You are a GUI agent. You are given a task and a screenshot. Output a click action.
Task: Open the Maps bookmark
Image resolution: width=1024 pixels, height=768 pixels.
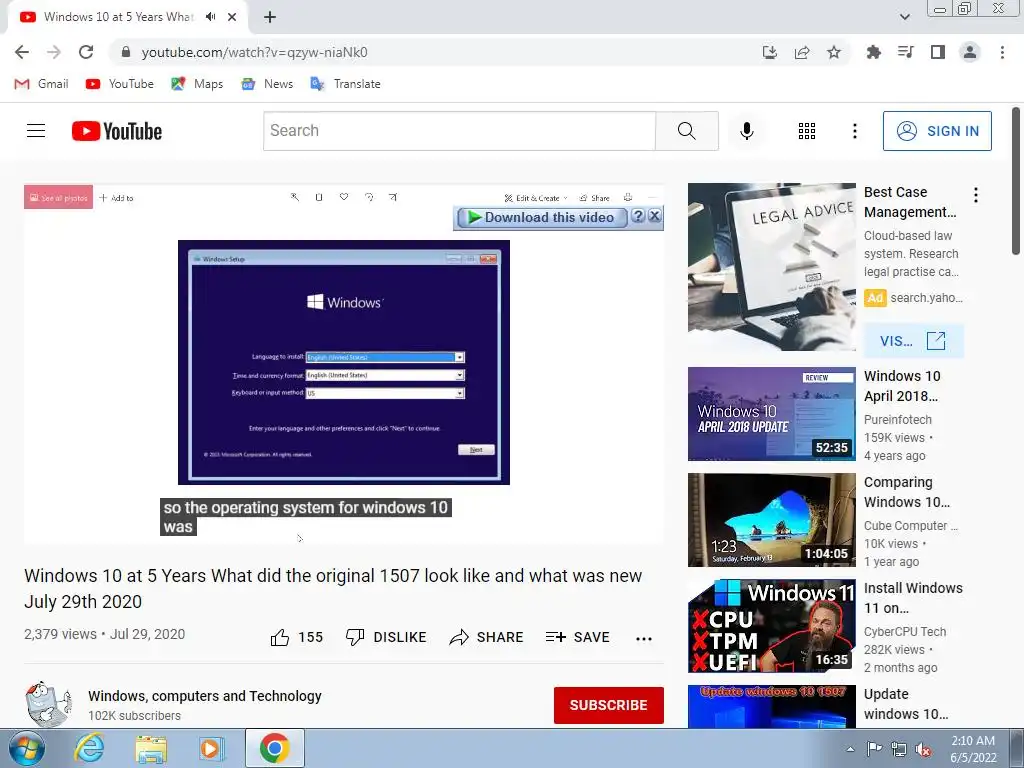click(197, 84)
